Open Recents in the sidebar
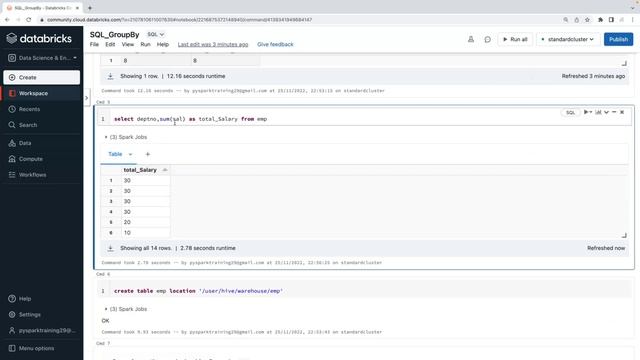 29,109
